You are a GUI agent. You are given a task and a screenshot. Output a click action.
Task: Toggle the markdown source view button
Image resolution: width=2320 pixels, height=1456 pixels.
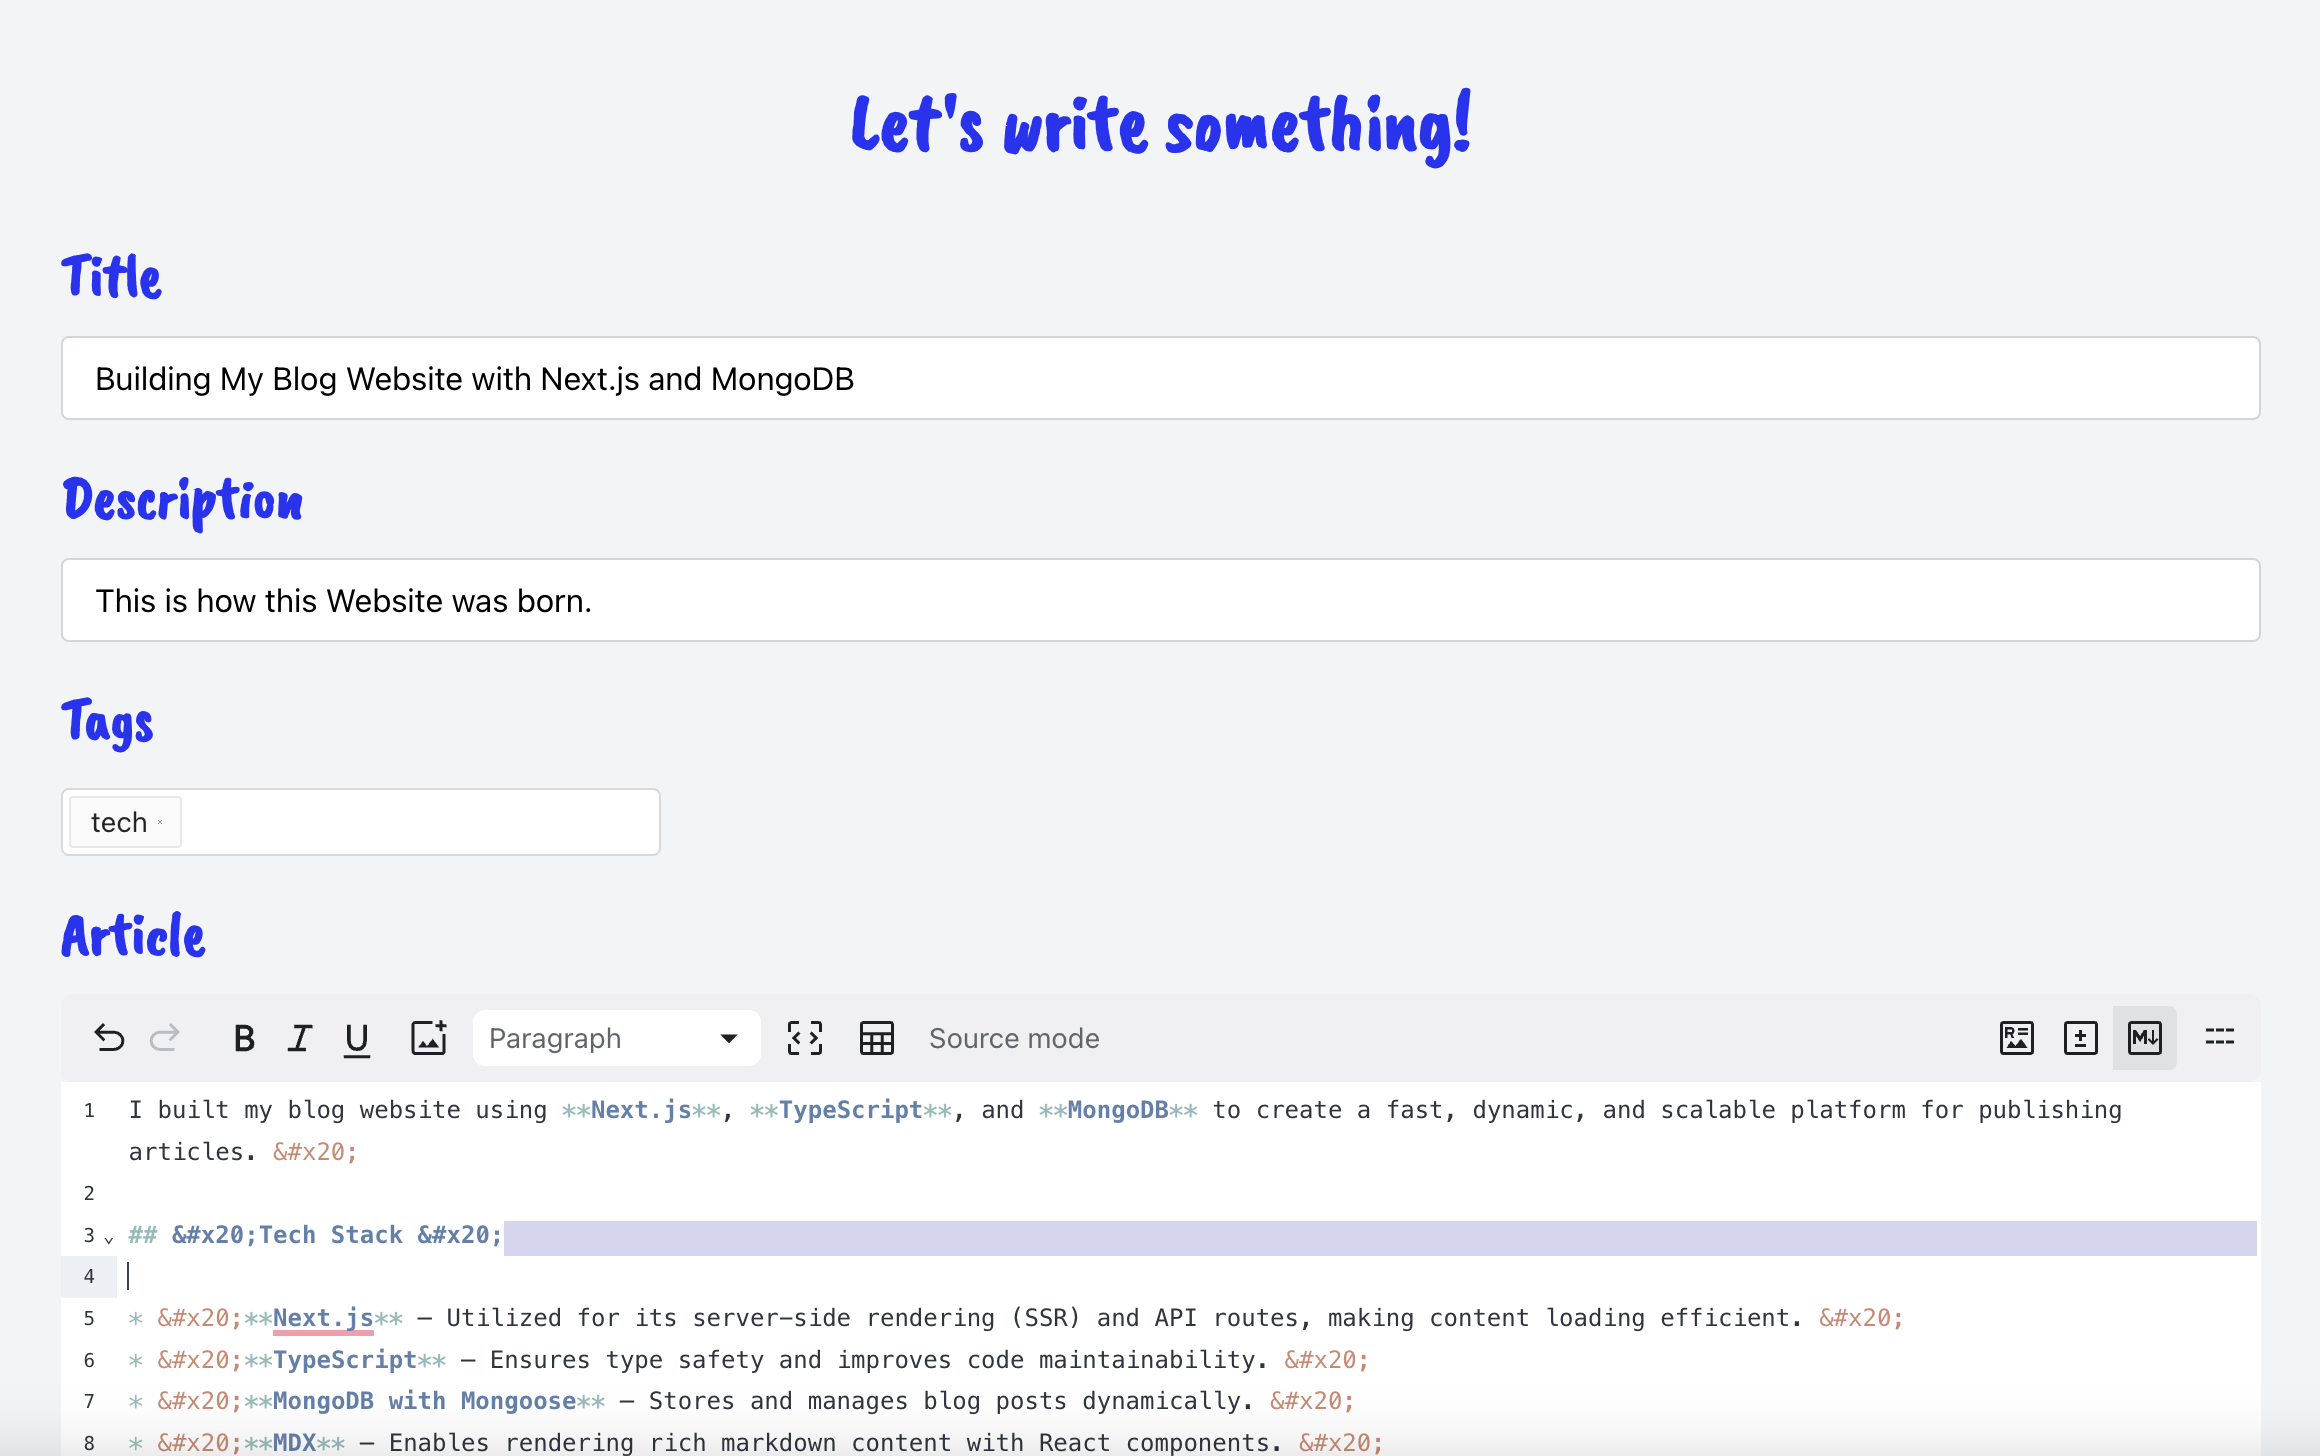(2144, 1038)
